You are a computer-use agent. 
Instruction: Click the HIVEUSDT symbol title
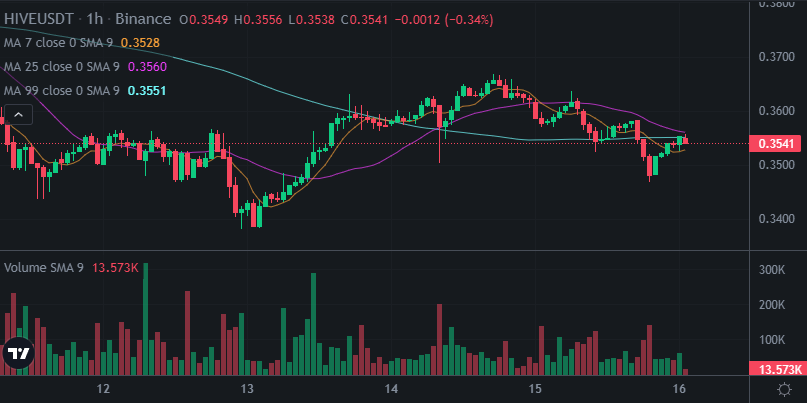[40, 20]
